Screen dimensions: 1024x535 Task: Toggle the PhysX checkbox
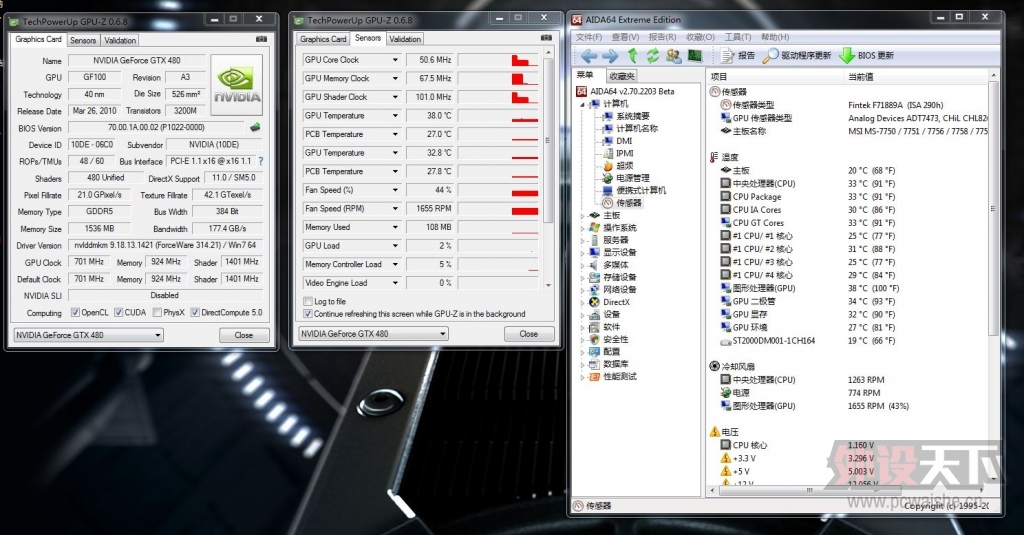click(x=157, y=312)
